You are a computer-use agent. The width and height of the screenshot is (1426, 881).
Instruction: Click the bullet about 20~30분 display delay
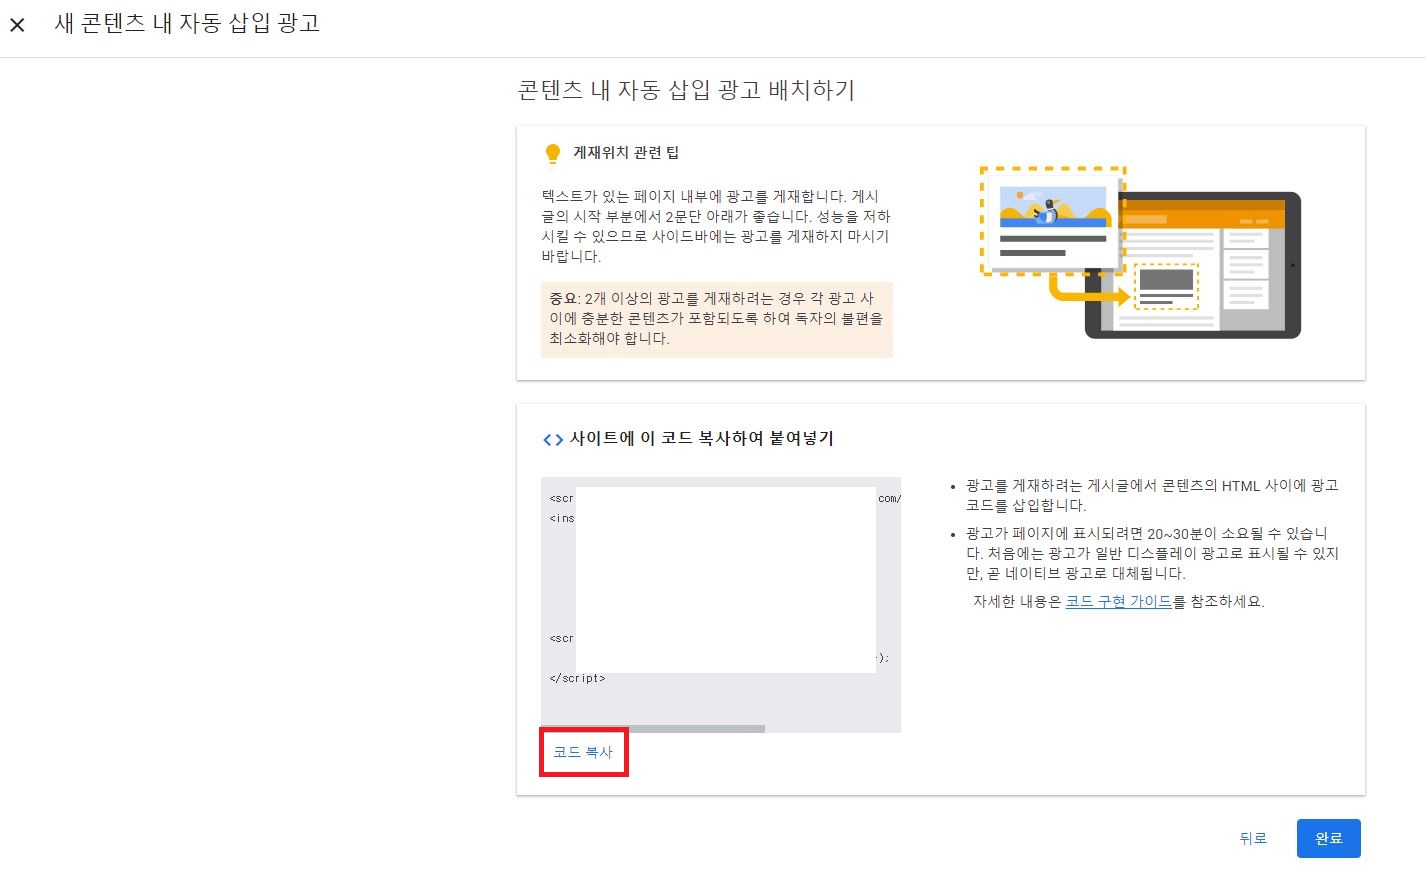(1152, 553)
